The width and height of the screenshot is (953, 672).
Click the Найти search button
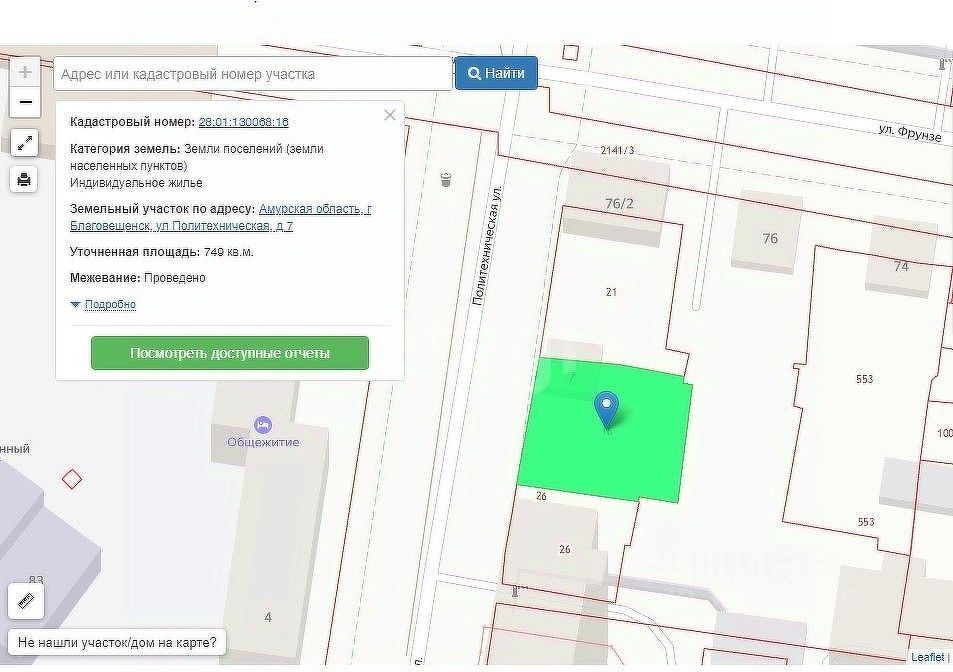(x=496, y=73)
